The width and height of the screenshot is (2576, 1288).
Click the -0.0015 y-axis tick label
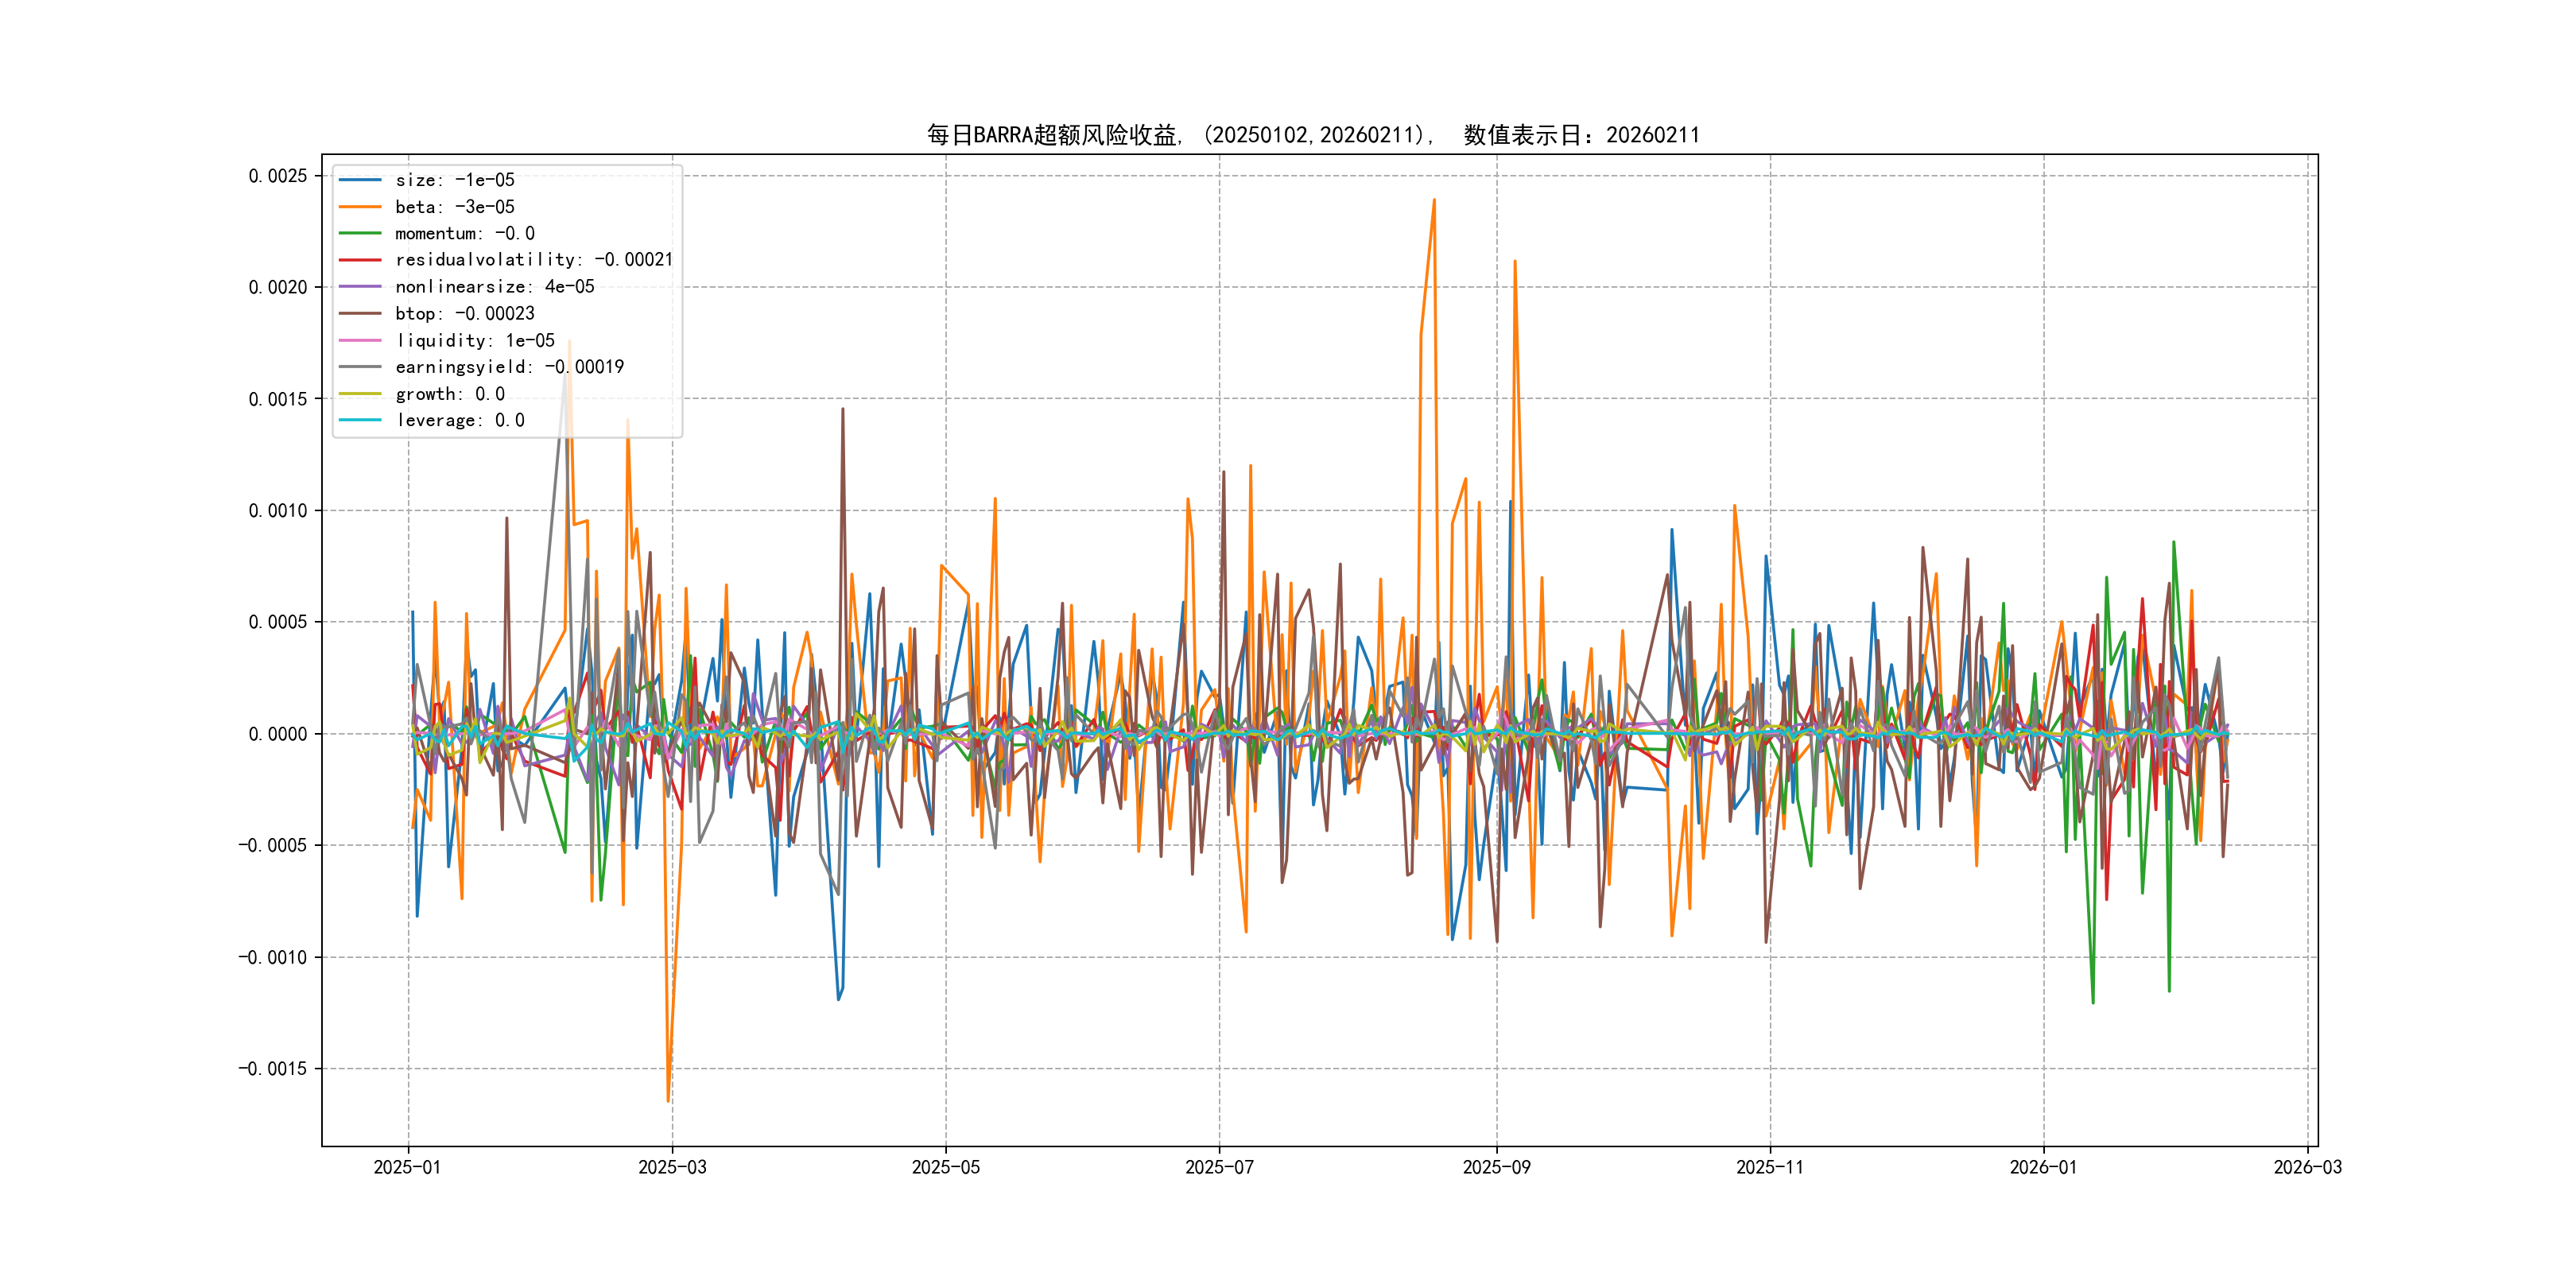[x=272, y=1069]
